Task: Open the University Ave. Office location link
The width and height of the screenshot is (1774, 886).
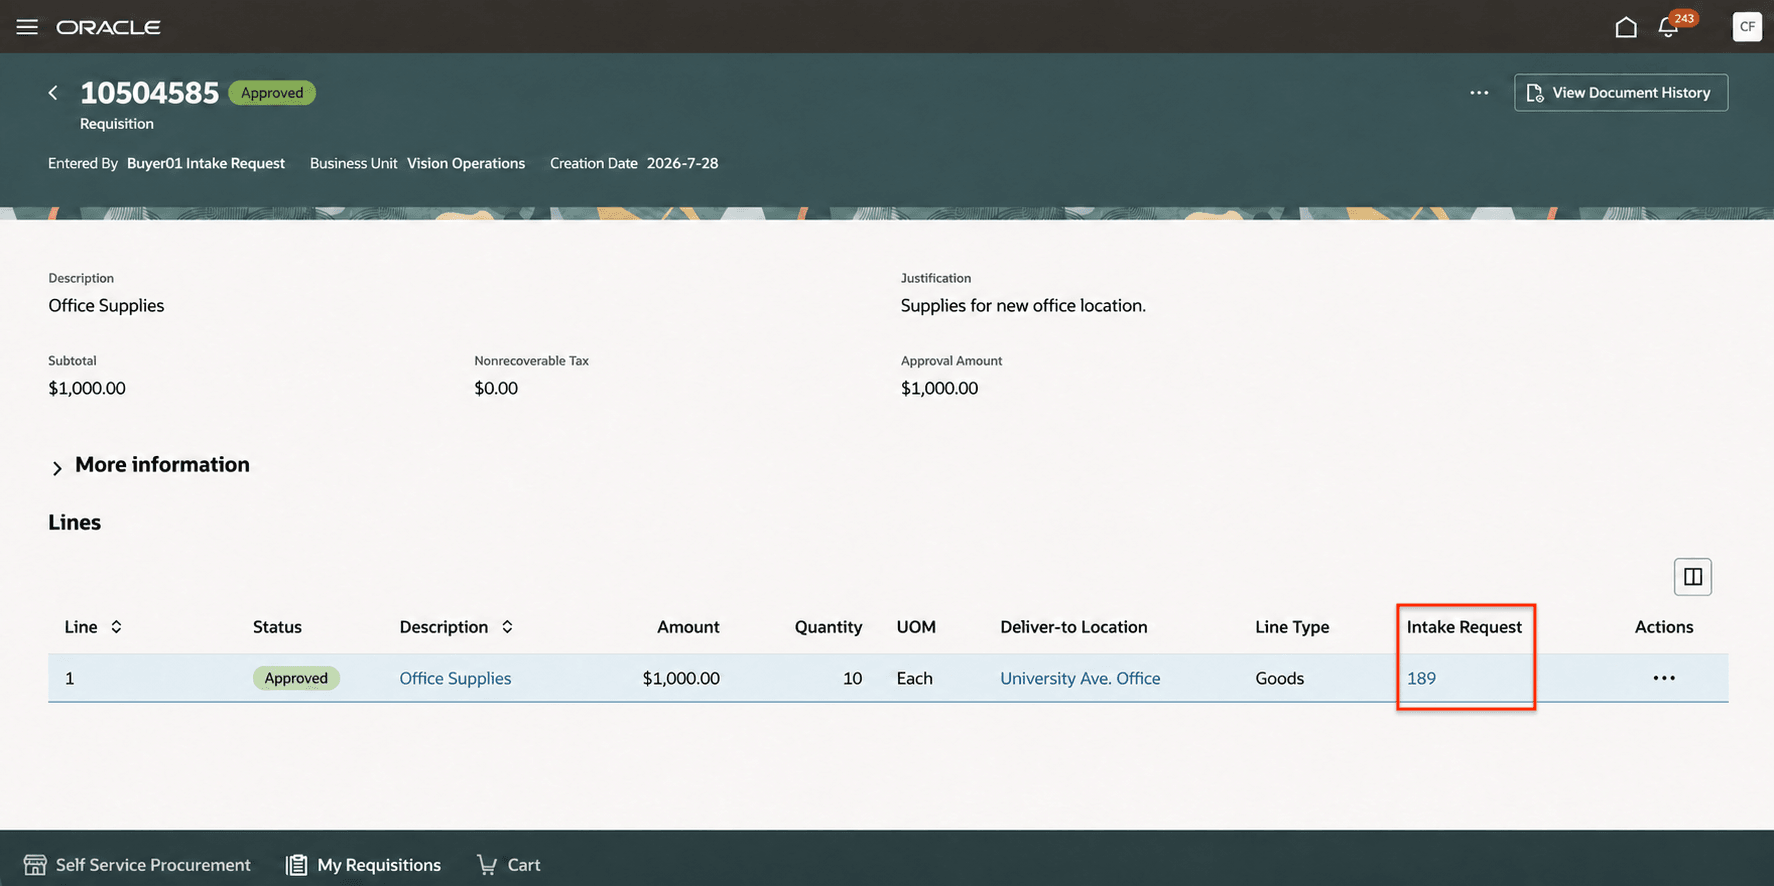Action: click(x=1080, y=678)
